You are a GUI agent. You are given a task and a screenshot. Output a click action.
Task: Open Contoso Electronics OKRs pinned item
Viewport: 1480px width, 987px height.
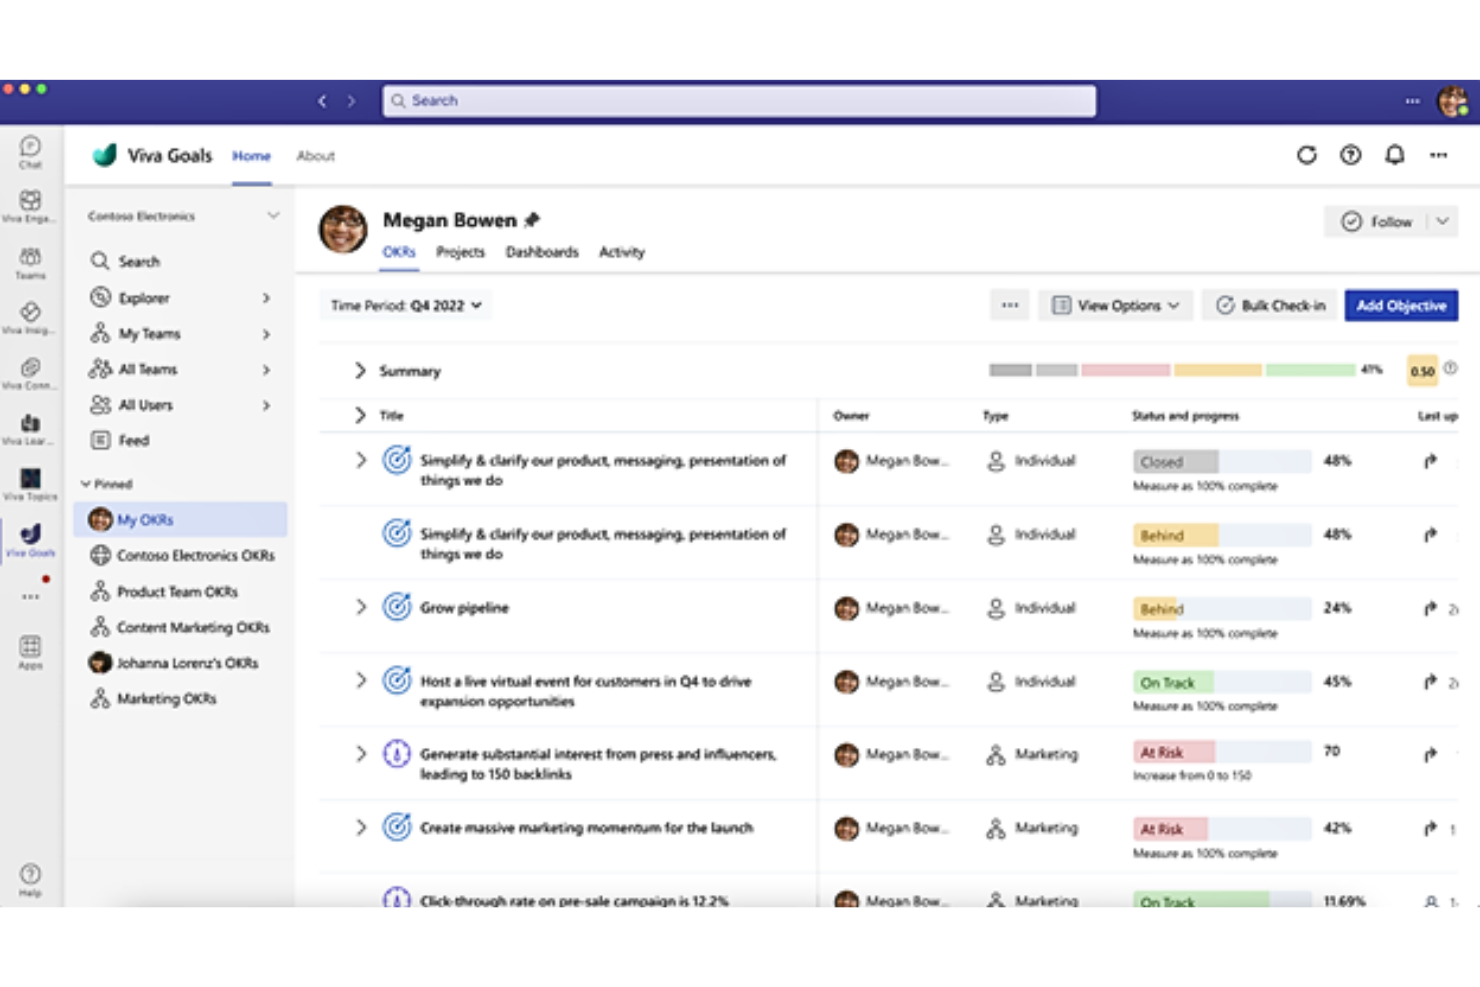pyautogui.click(x=180, y=556)
